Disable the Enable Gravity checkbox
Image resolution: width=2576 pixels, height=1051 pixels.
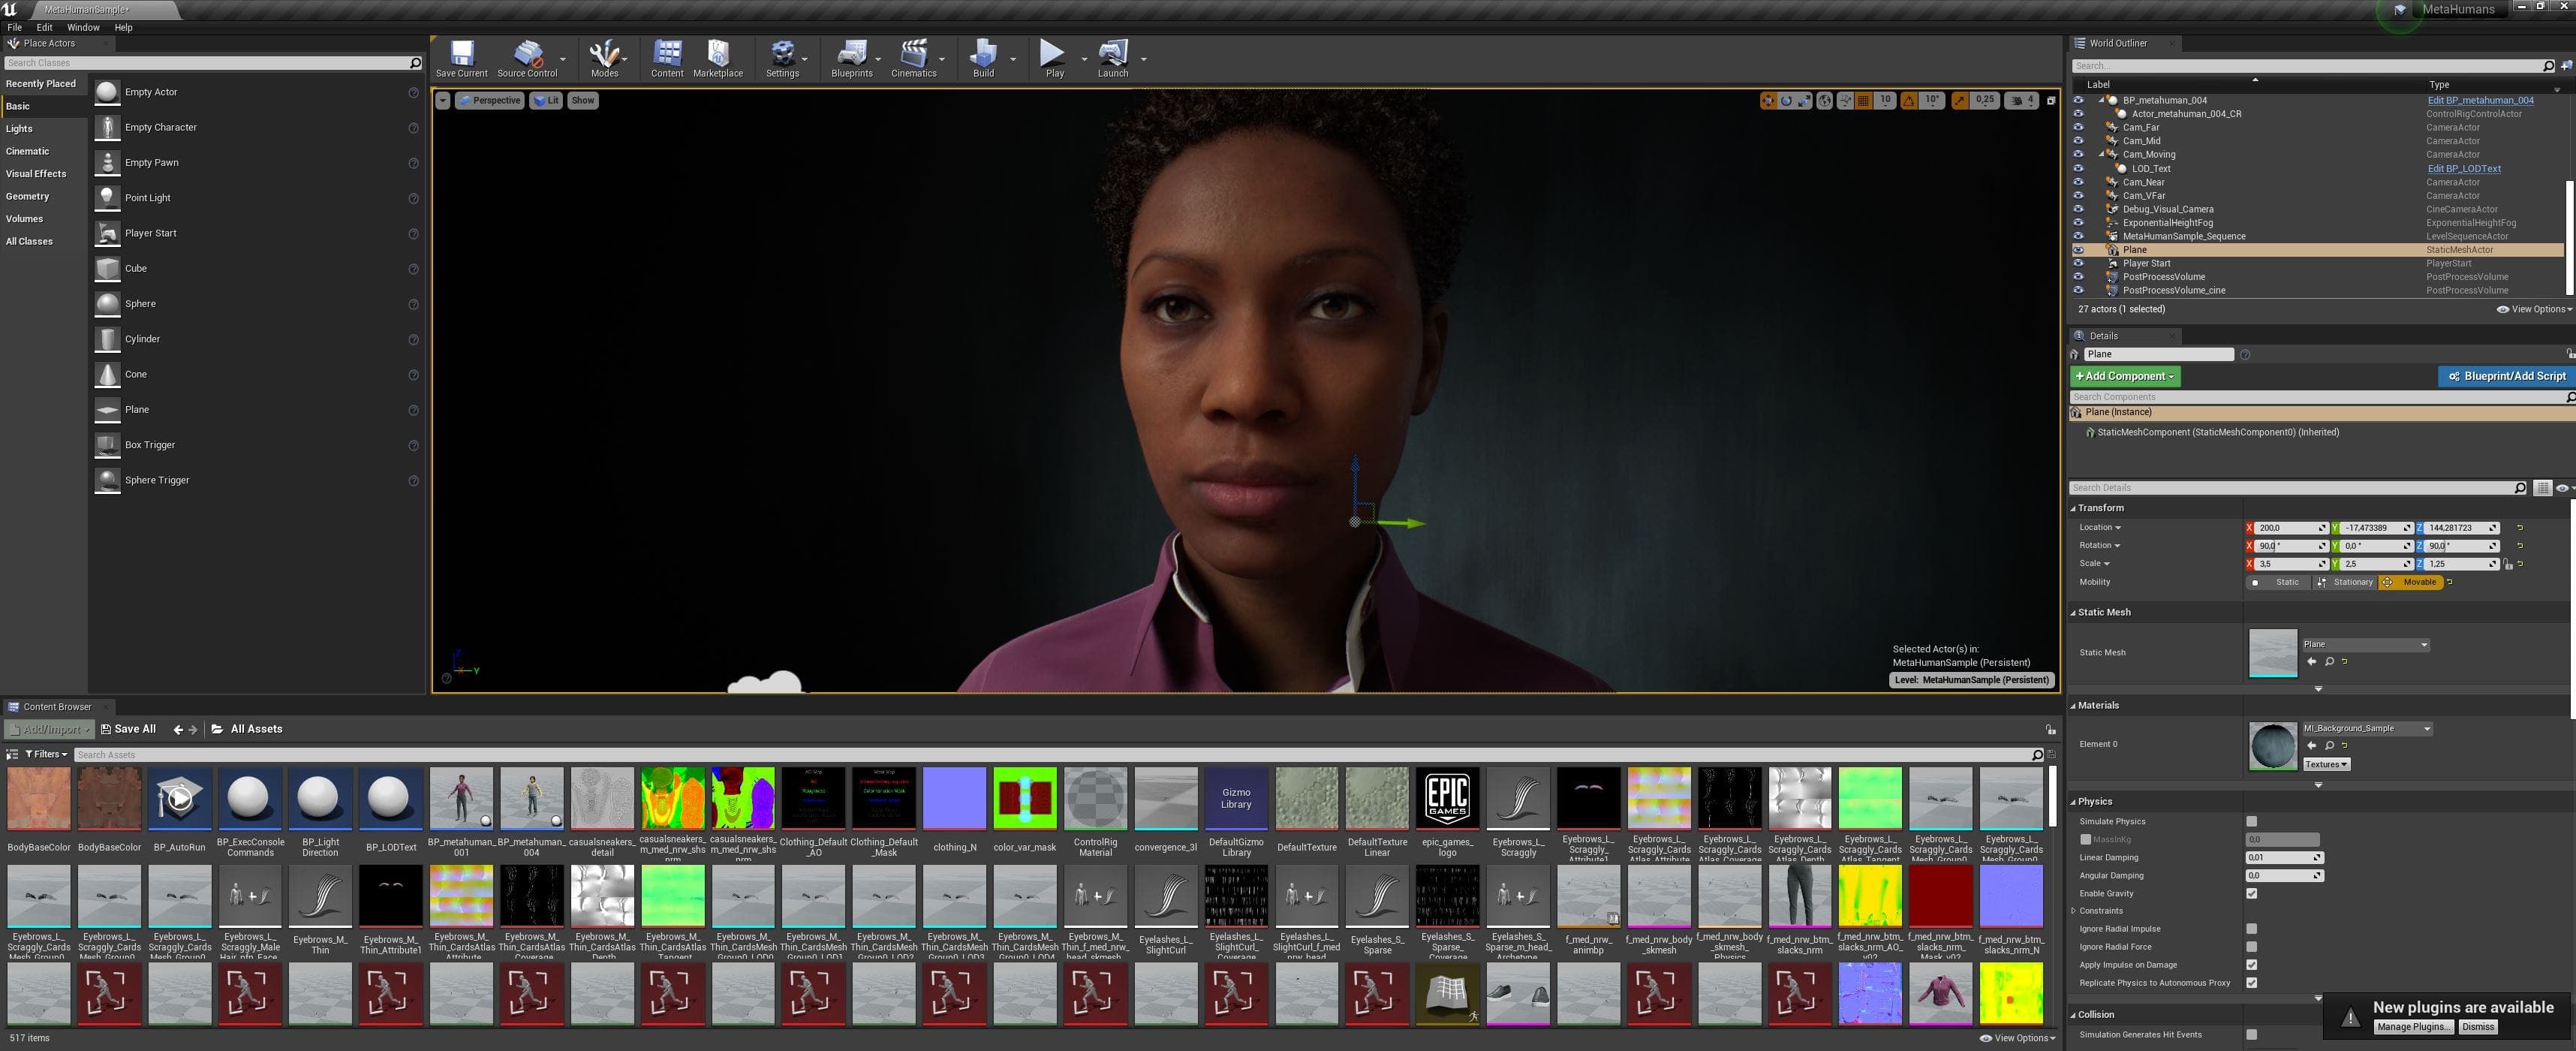click(x=2251, y=893)
